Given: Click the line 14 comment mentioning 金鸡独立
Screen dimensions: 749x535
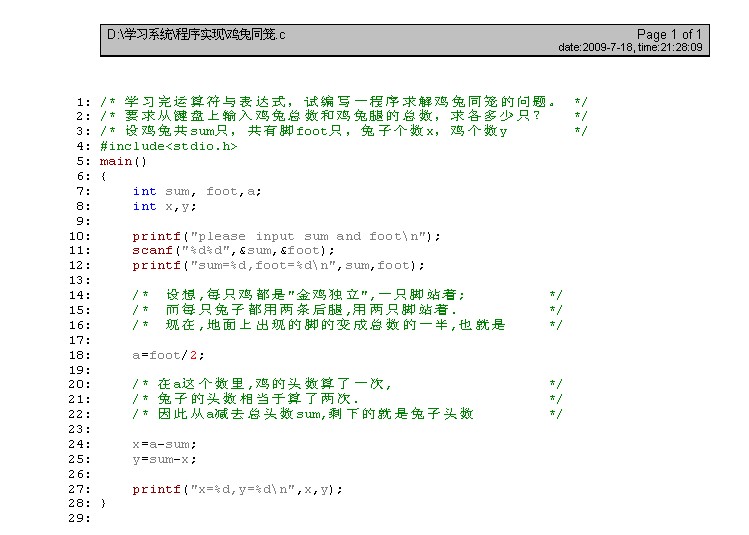Looking at the screenshot, I should point(347,295).
